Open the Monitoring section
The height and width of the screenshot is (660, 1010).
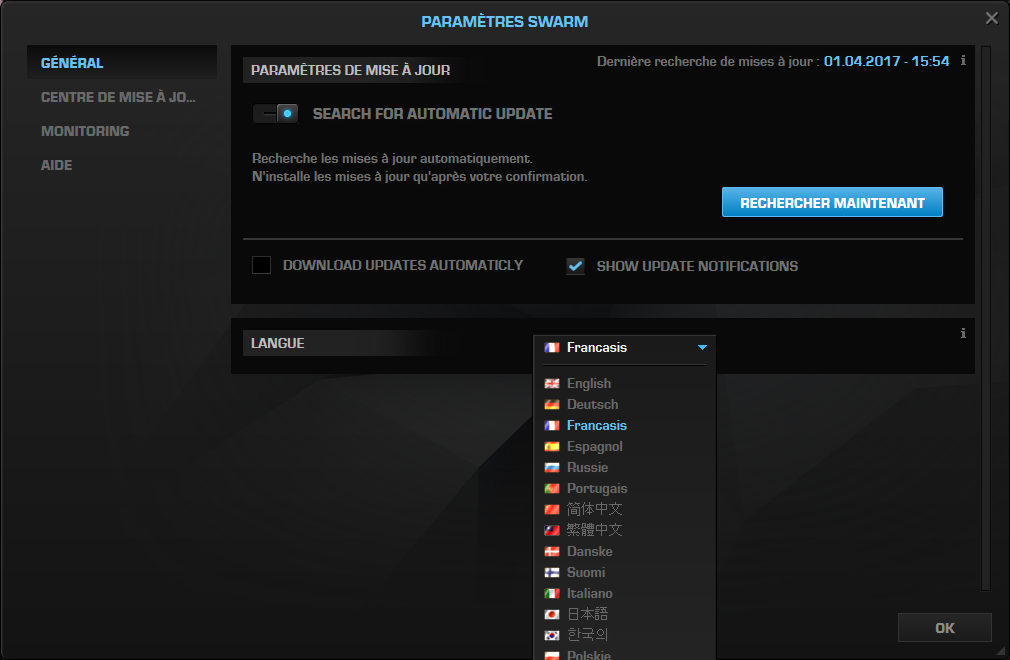pyautogui.click(x=85, y=131)
